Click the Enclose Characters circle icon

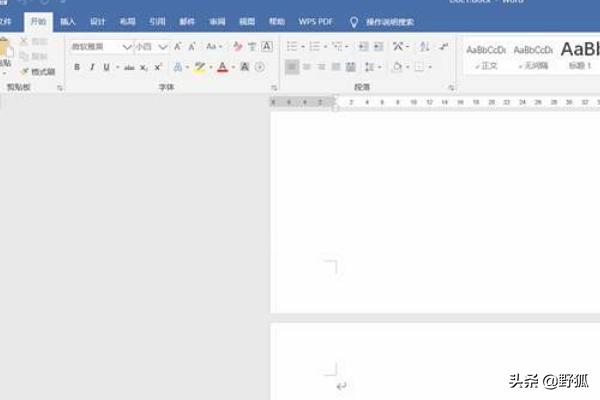259,67
